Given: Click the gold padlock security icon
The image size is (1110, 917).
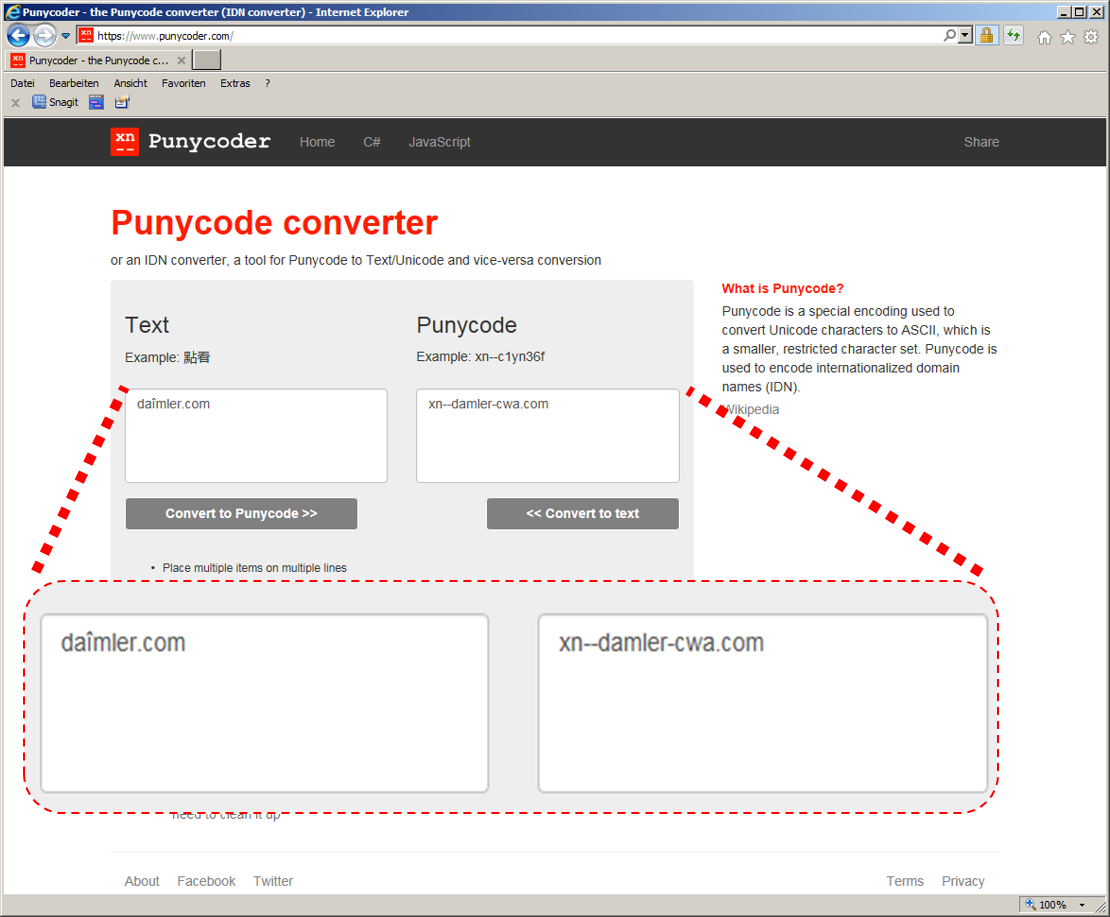Looking at the screenshot, I should [987, 36].
